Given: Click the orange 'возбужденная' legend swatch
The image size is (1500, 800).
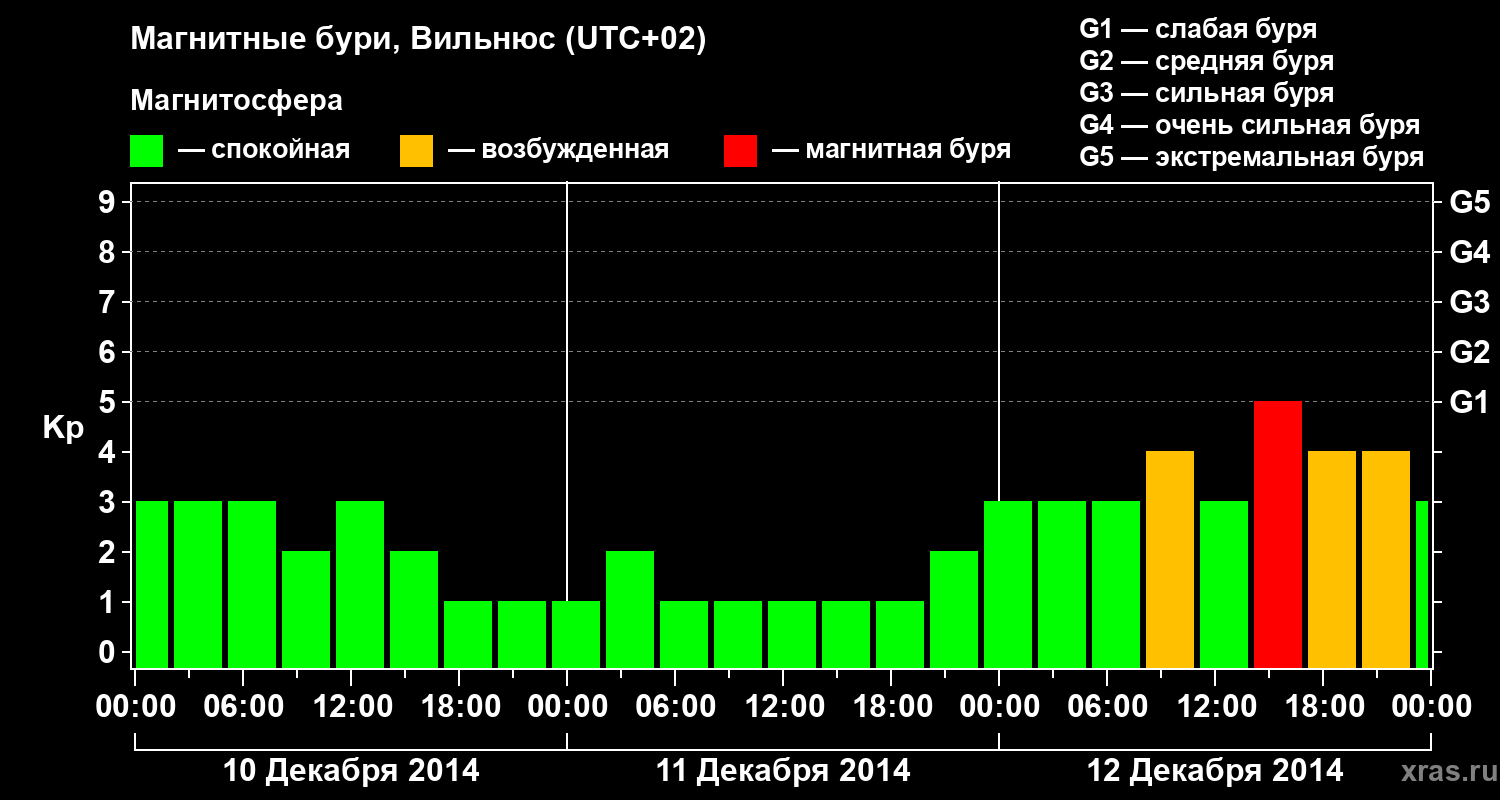Looking at the screenshot, I should point(416,151).
